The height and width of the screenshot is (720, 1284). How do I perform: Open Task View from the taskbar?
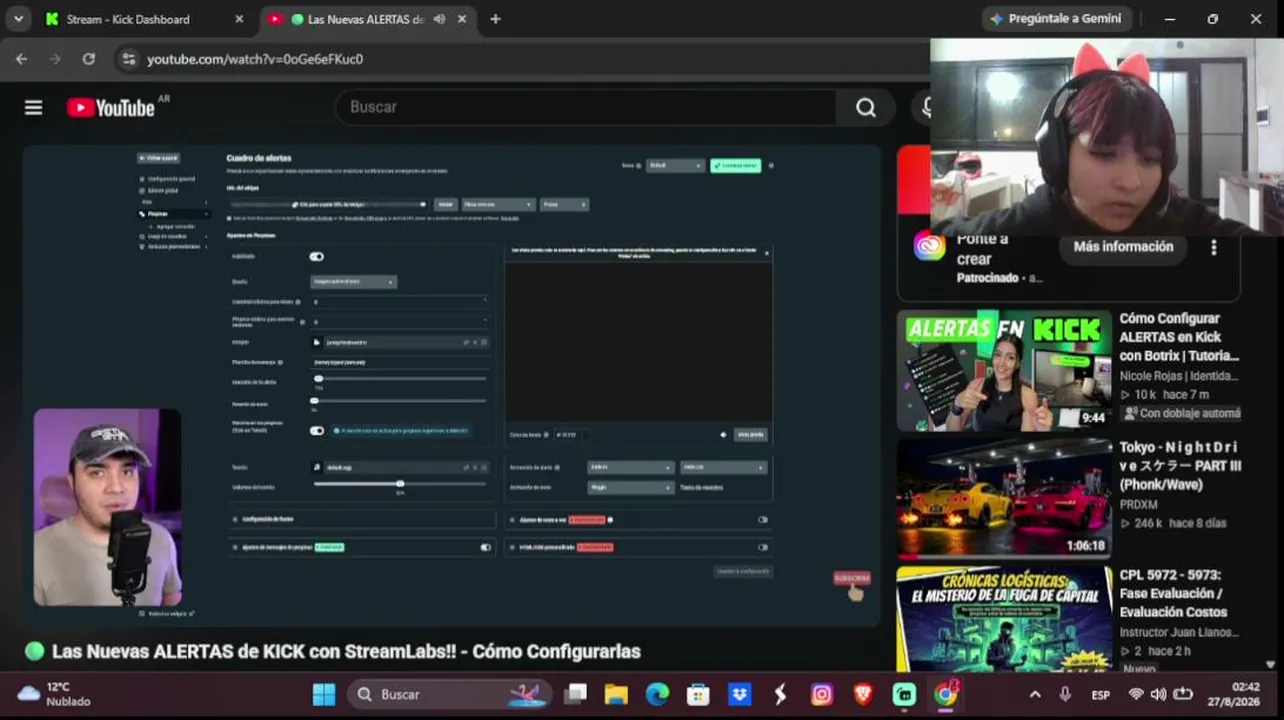[575, 694]
